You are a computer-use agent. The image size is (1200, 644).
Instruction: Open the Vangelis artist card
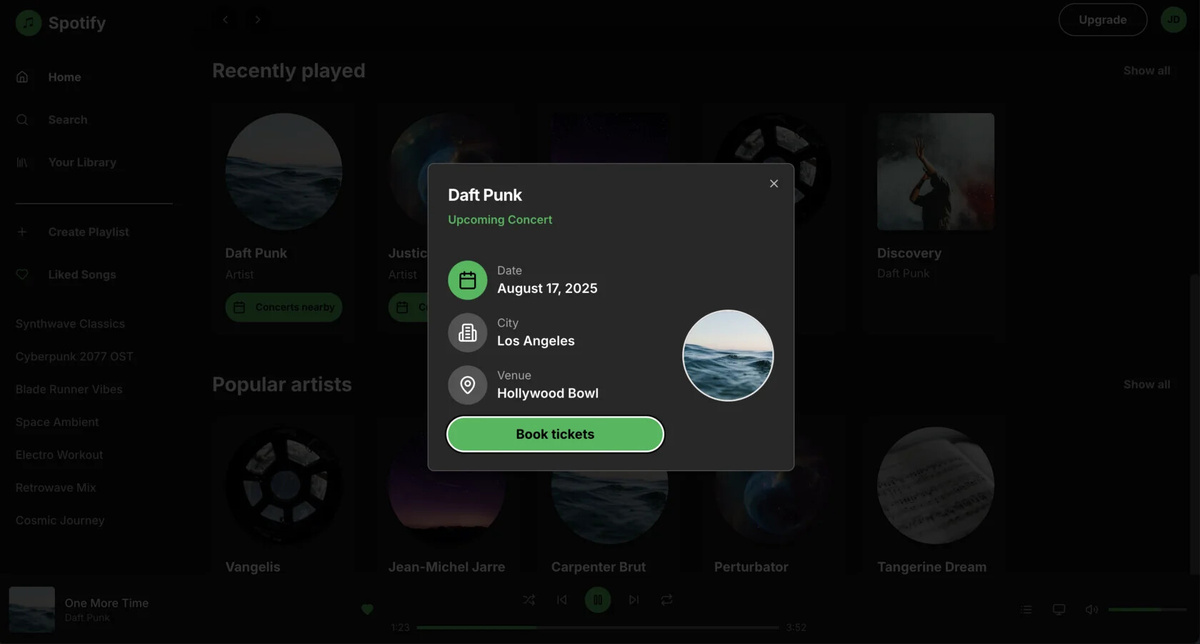[x=284, y=496]
